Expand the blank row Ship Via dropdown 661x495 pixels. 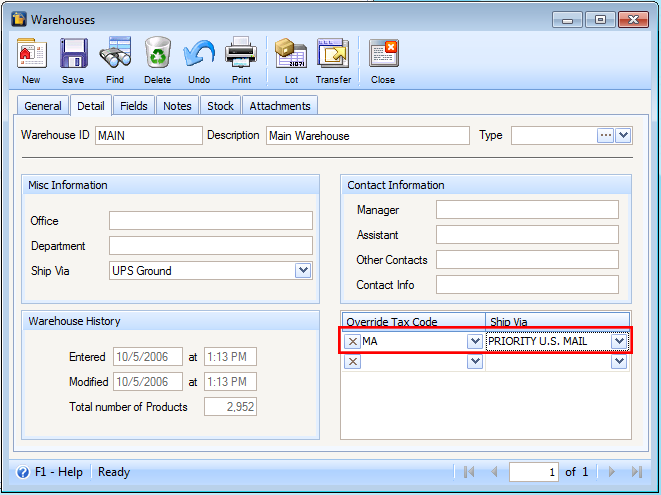point(619,361)
